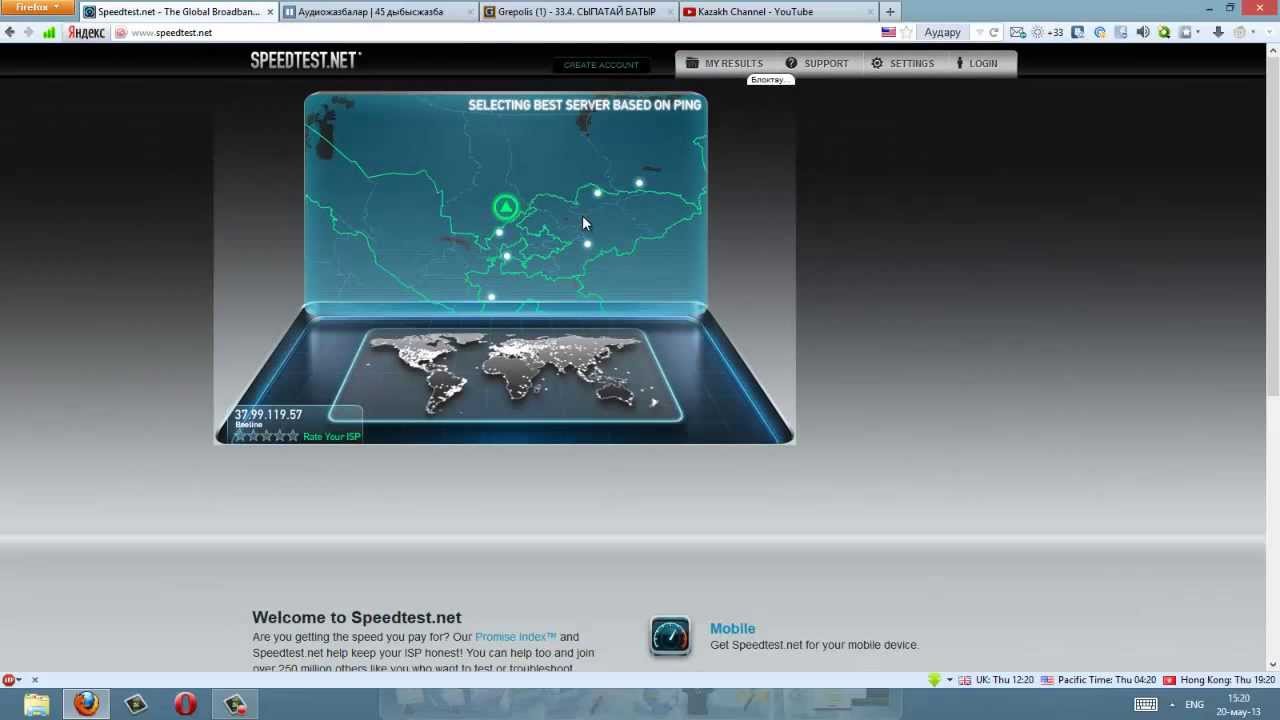Open File Explorer from the taskbar
1280x720 pixels.
[36, 704]
